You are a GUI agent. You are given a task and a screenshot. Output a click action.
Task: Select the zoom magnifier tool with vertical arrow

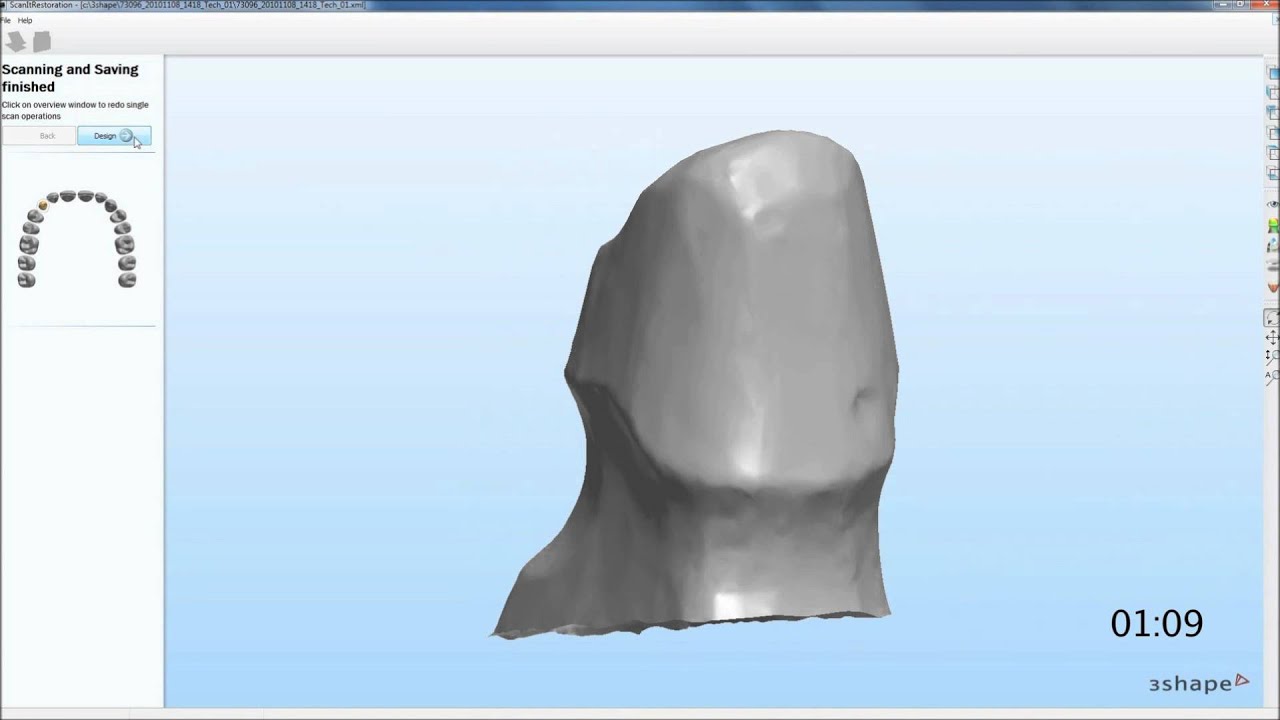pyautogui.click(x=1272, y=356)
